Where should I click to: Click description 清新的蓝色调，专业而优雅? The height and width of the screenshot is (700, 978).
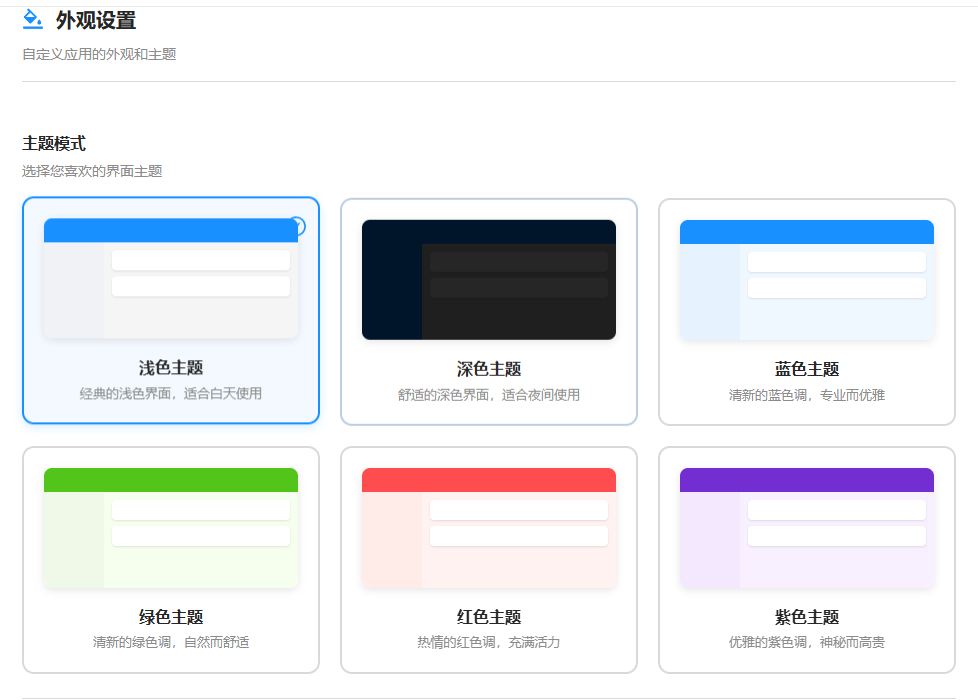(x=807, y=395)
